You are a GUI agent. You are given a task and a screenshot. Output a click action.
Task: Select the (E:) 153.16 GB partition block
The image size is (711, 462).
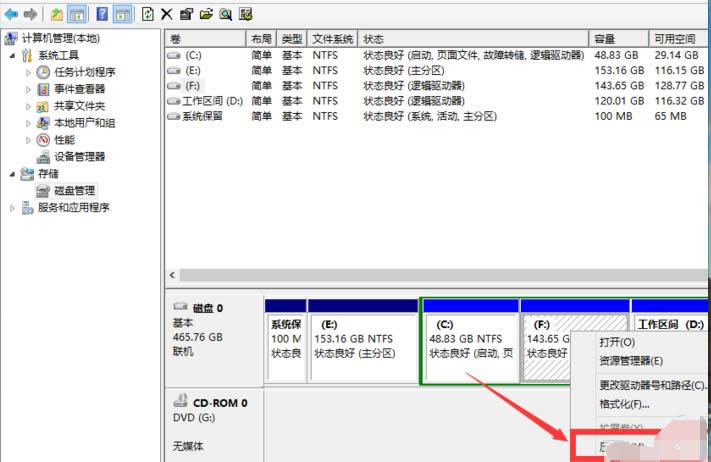tap(362, 339)
